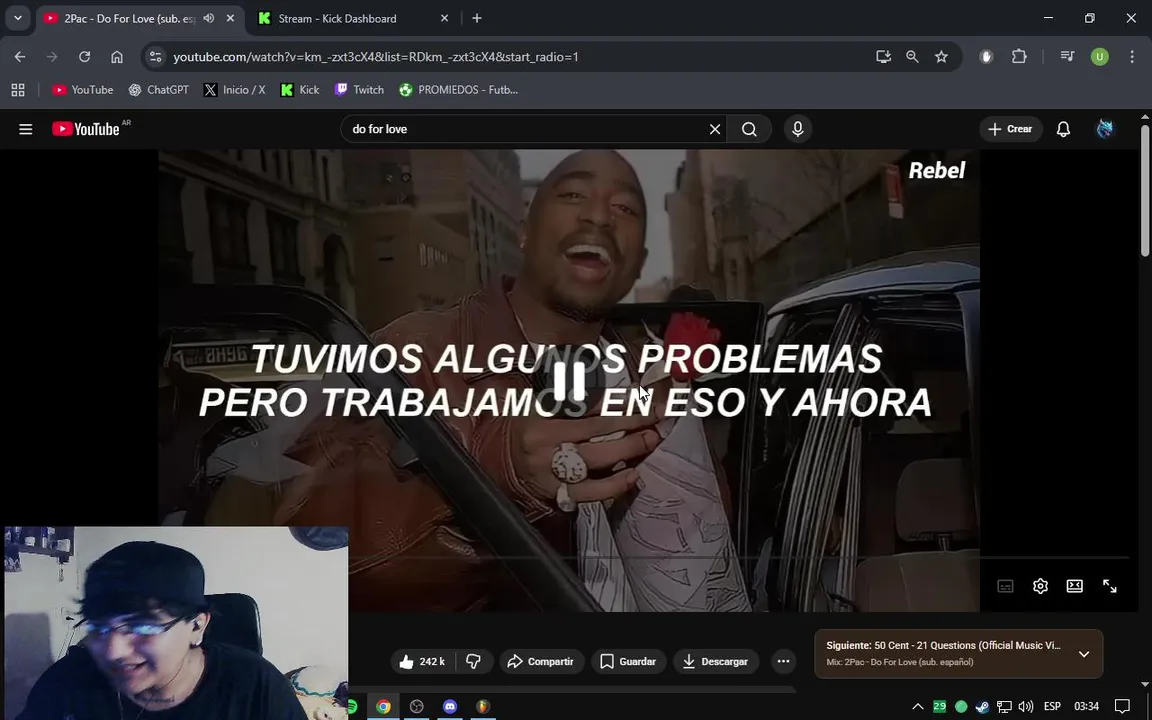This screenshot has width=1152, height=720.
Task: Open the Chrome extensions puzzle menu
Action: [1019, 57]
